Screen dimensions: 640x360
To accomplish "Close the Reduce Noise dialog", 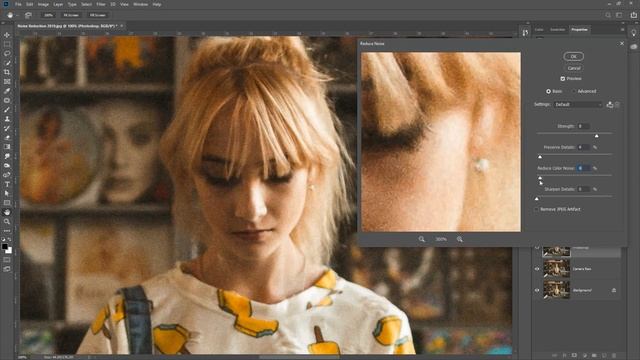I will coord(622,43).
